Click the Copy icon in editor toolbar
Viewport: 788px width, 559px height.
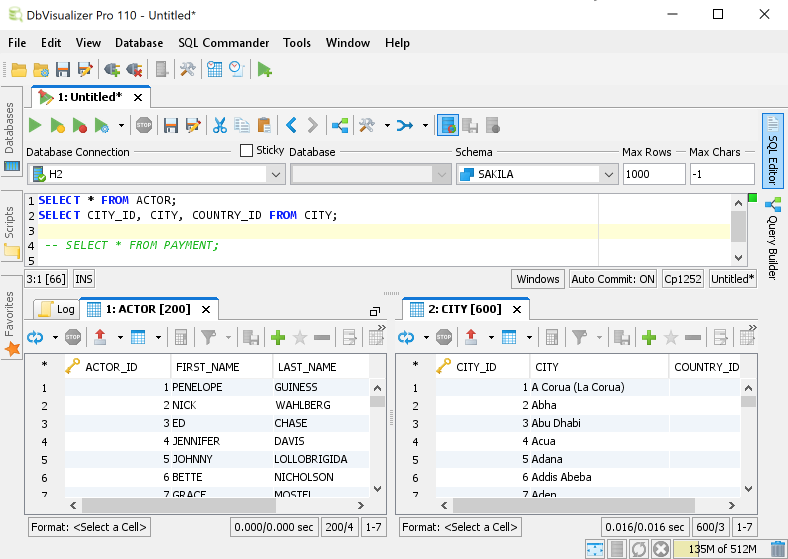point(242,125)
